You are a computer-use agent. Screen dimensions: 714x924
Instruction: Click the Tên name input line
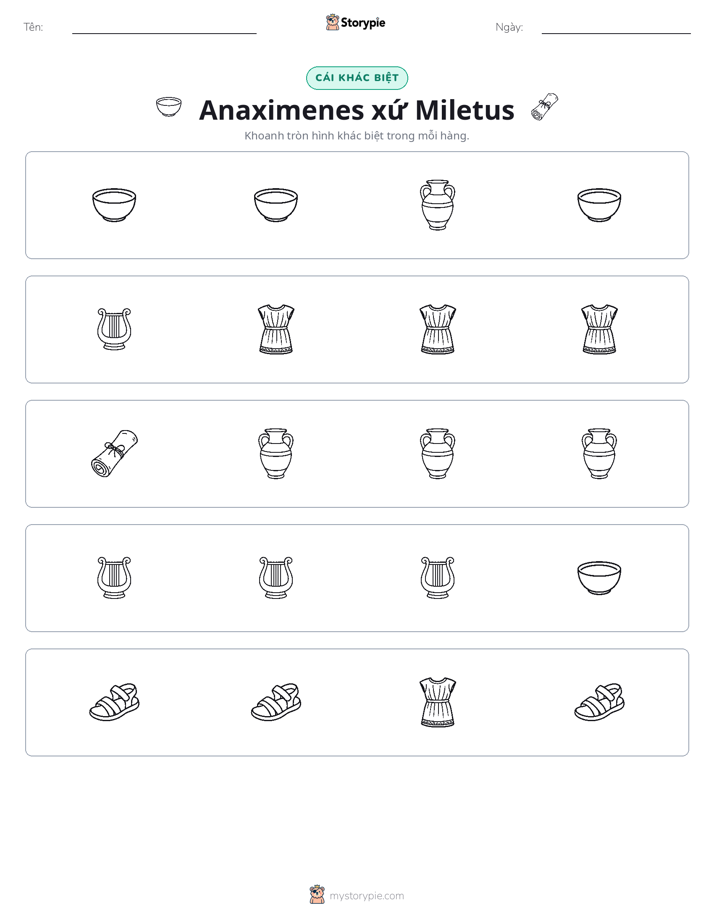(164, 27)
